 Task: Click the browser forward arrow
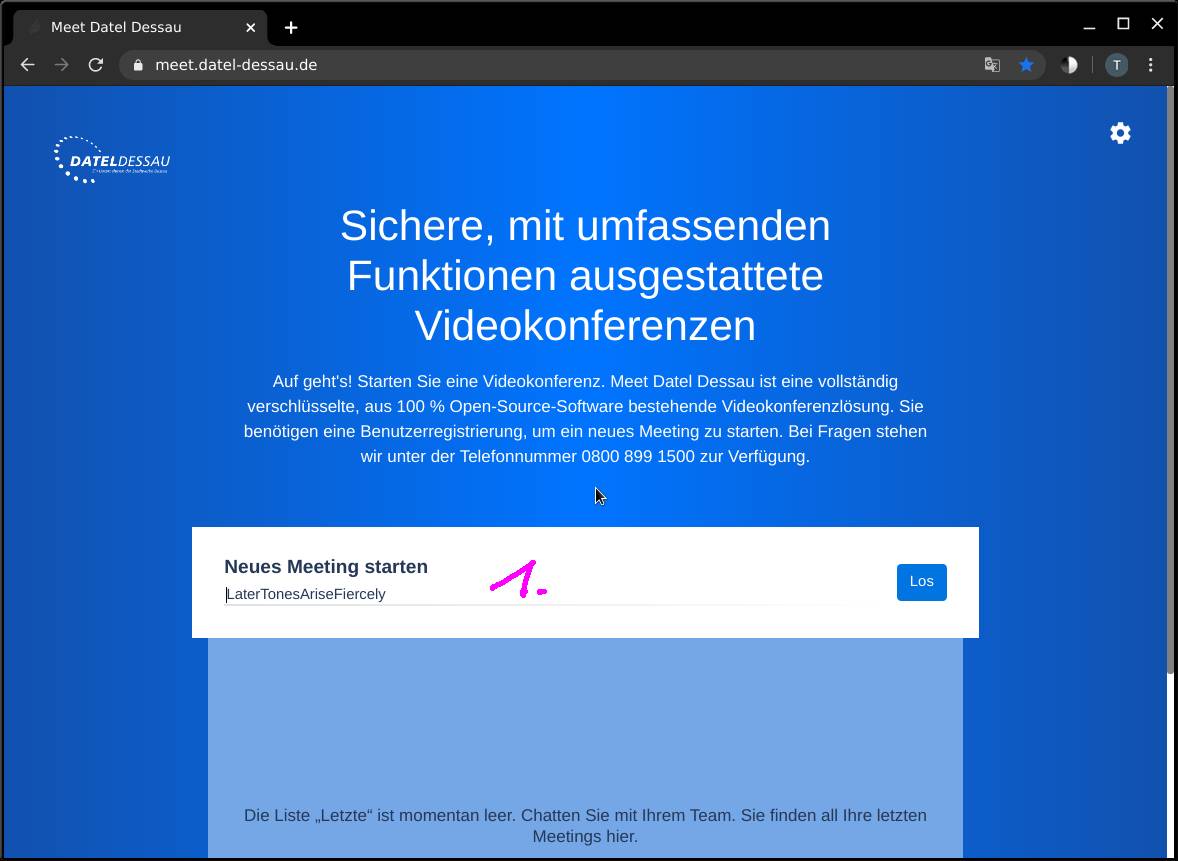tap(62, 65)
